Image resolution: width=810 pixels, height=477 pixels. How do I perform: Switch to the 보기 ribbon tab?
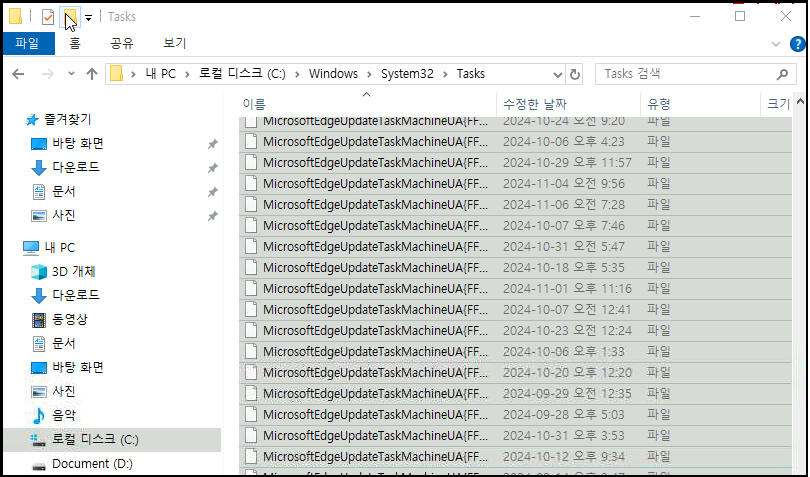175,43
